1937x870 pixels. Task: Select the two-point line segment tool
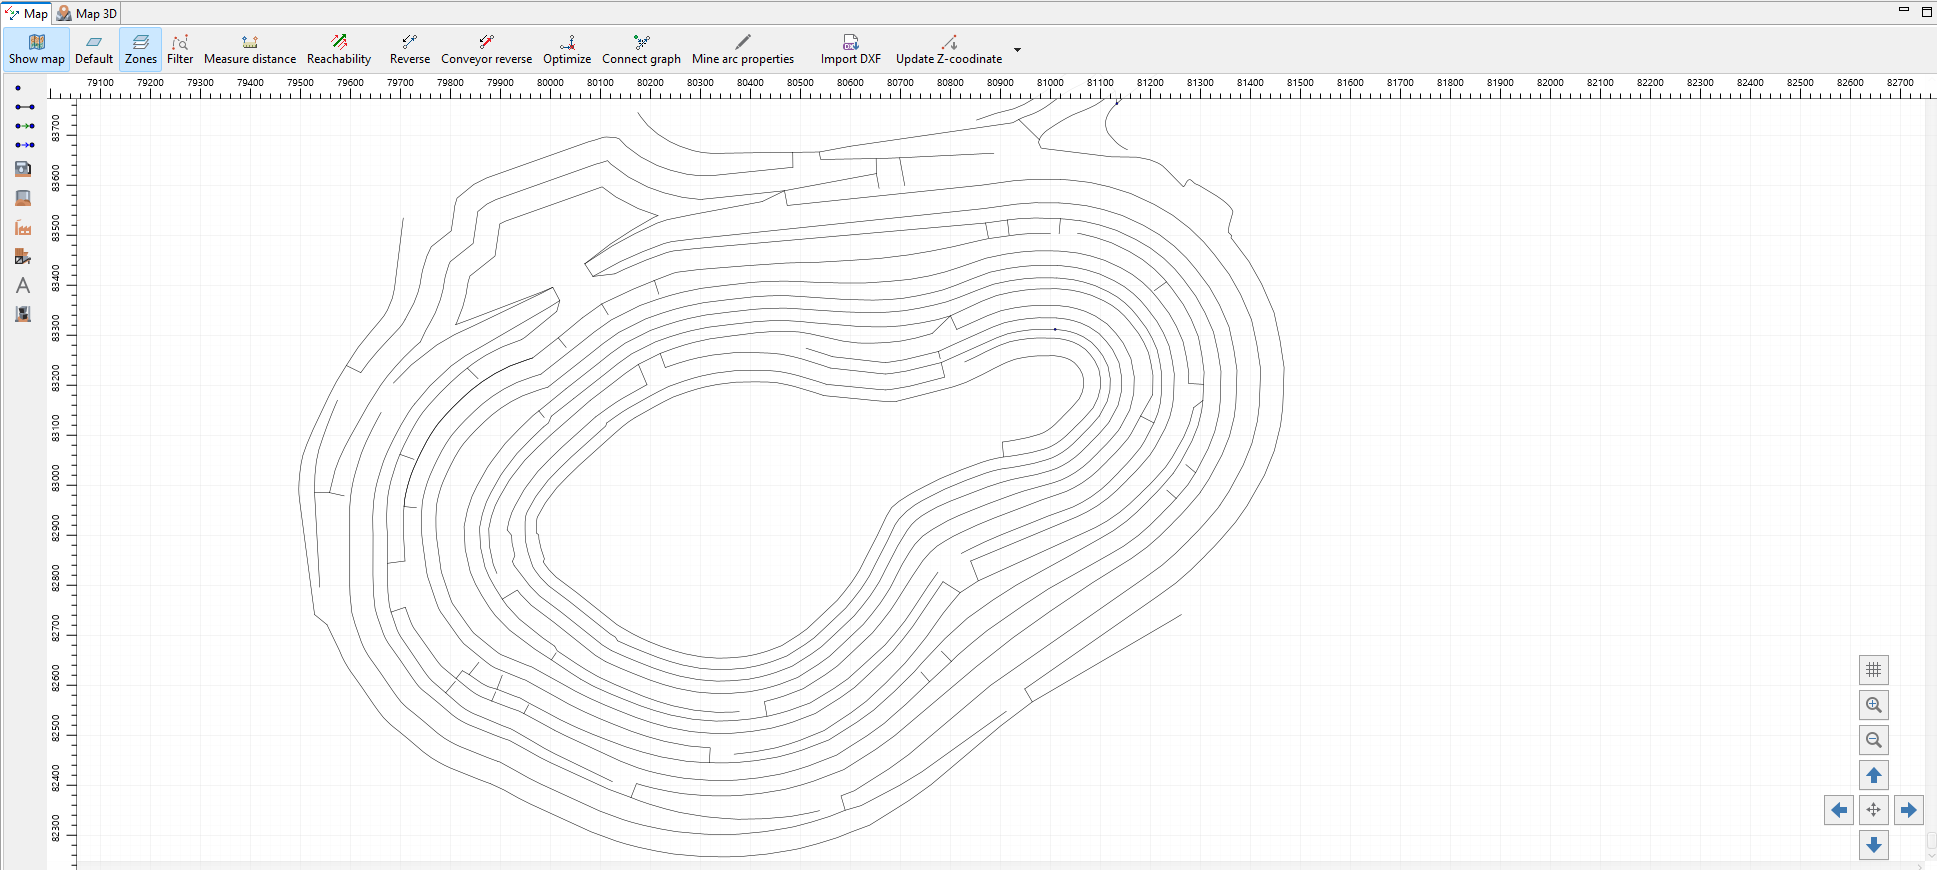tap(24, 107)
